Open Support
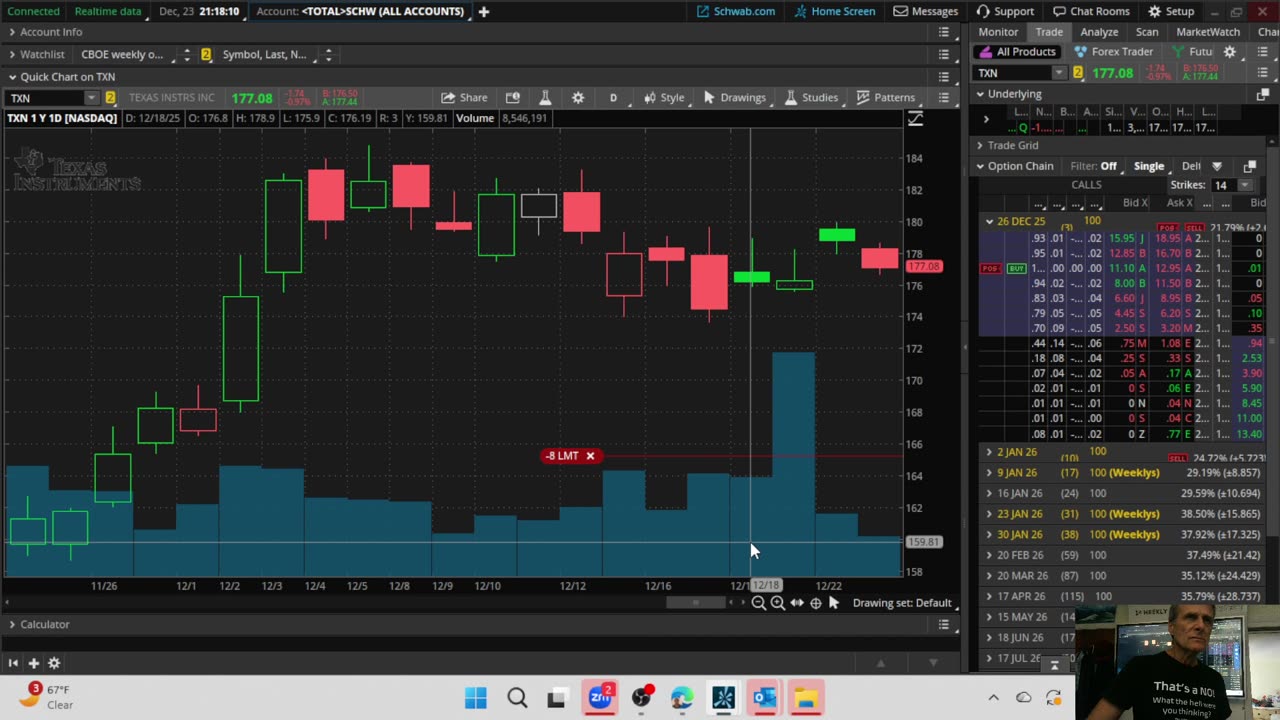This screenshot has width=1280, height=720. coord(1005,11)
